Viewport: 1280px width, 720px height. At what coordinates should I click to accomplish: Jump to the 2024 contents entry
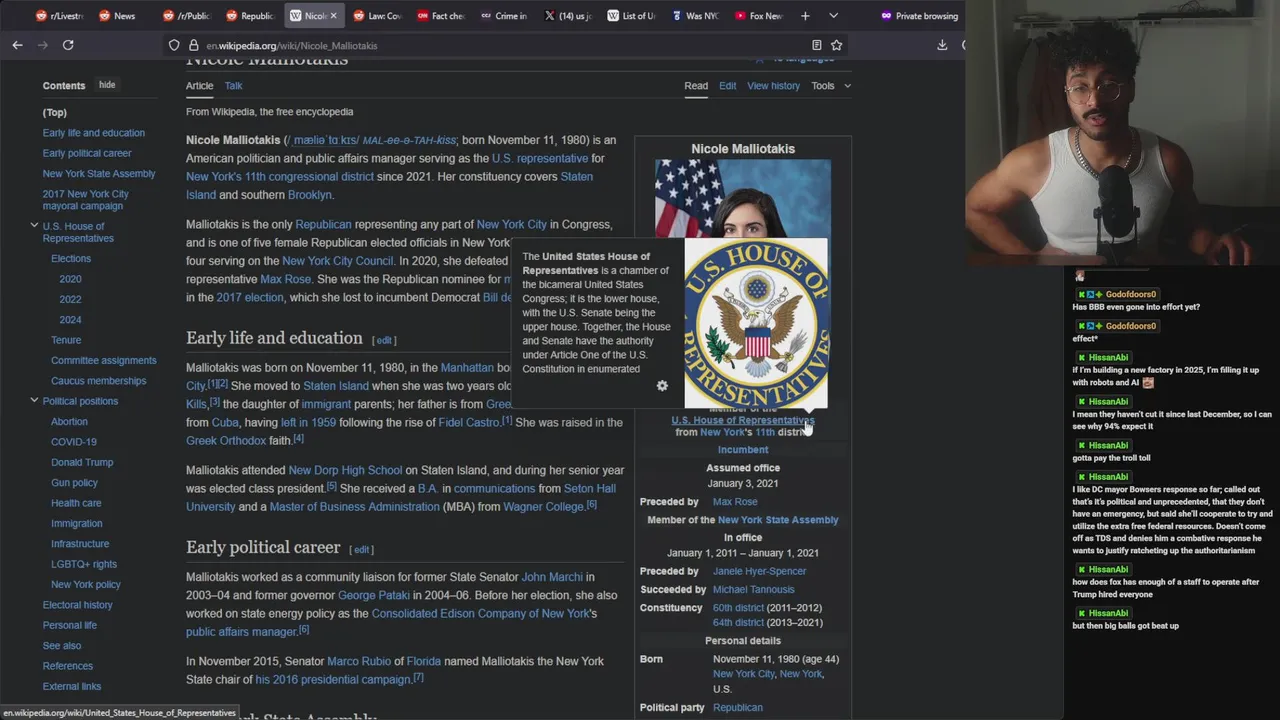pyautogui.click(x=70, y=320)
